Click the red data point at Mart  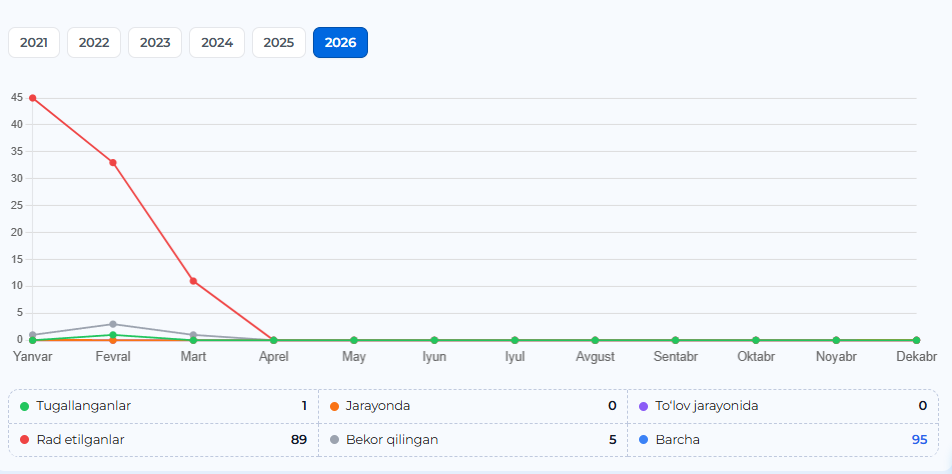[x=193, y=281]
